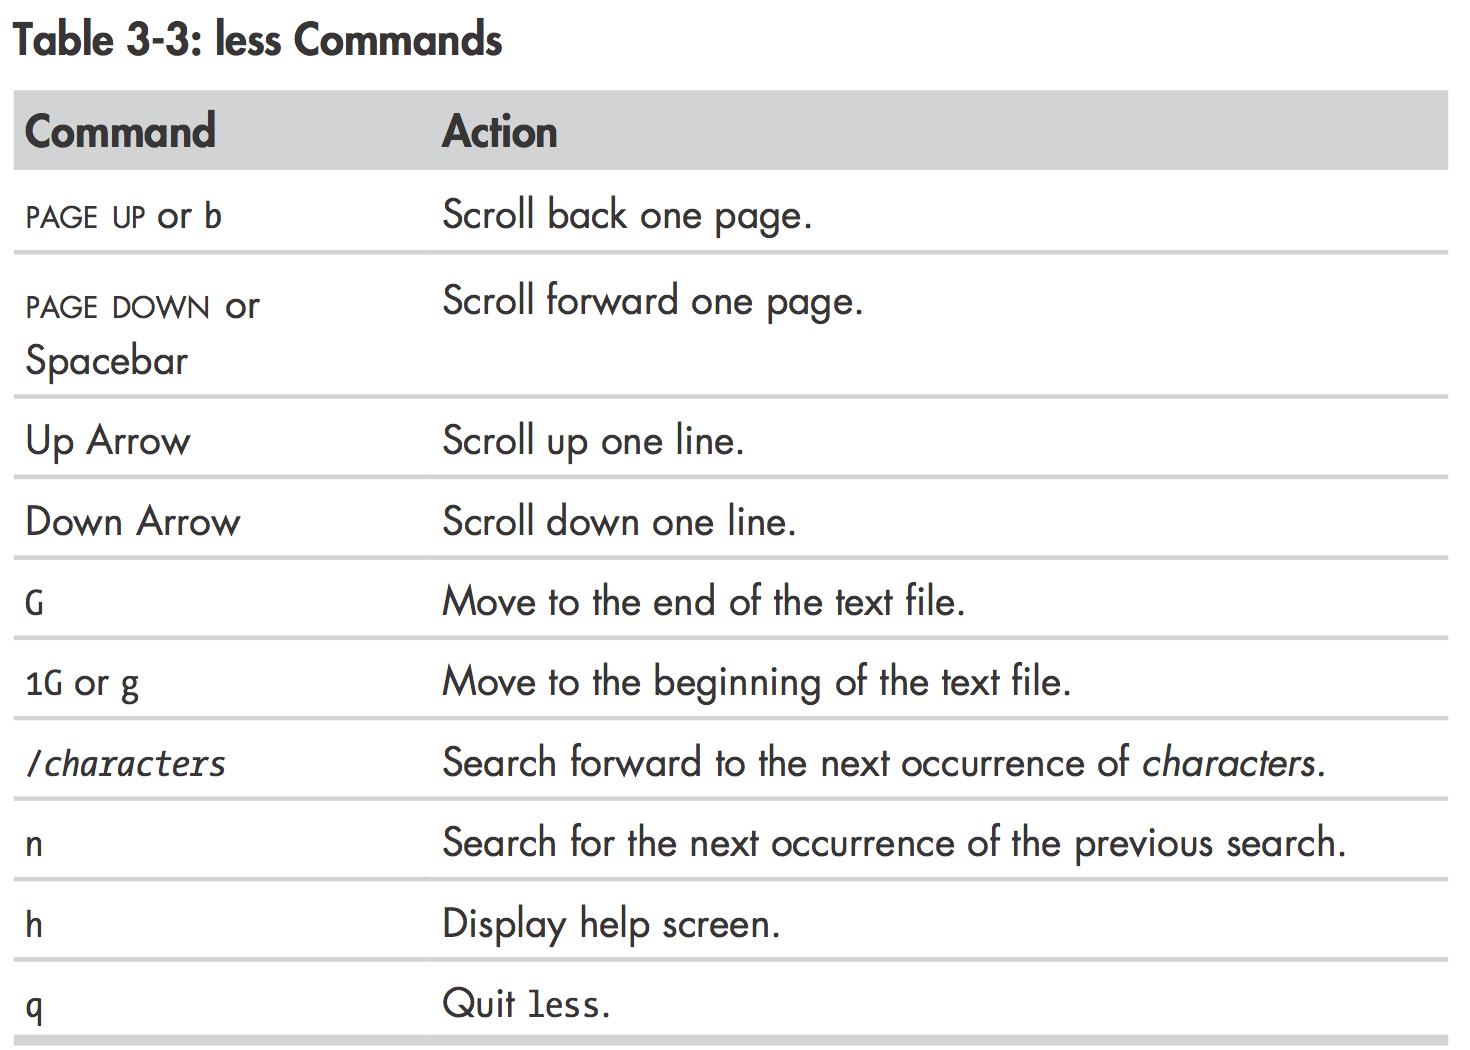The image size is (1470, 1050).
Task: Click the capital G command cell
Action: pyautogui.click(x=35, y=603)
